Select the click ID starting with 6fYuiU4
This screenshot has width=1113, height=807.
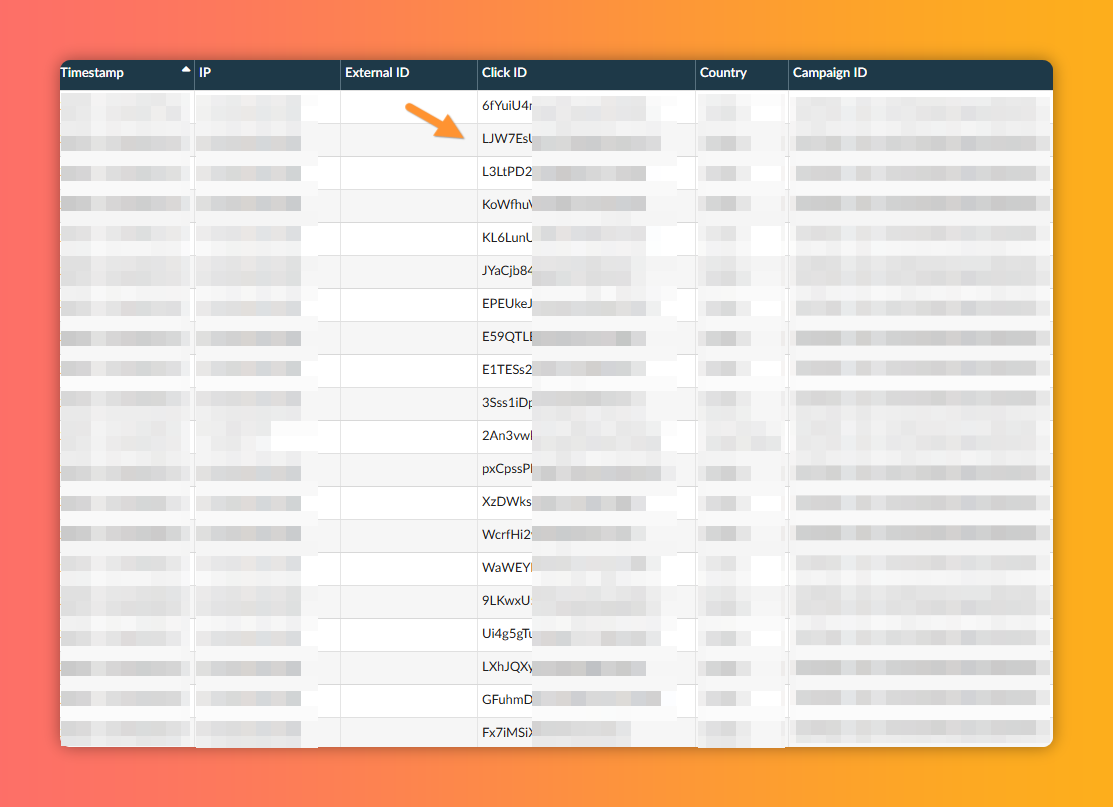pos(507,105)
